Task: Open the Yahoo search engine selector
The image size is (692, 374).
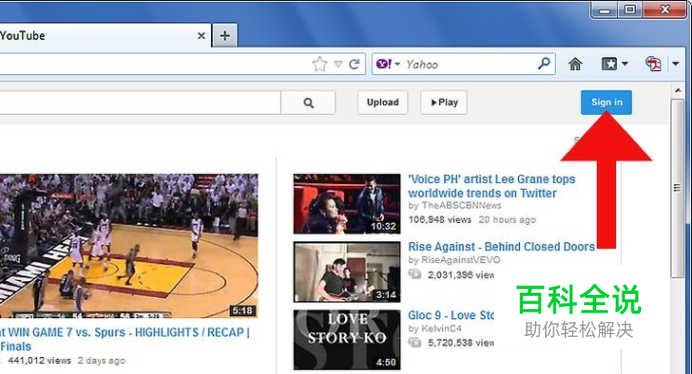Action: tap(388, 64)
